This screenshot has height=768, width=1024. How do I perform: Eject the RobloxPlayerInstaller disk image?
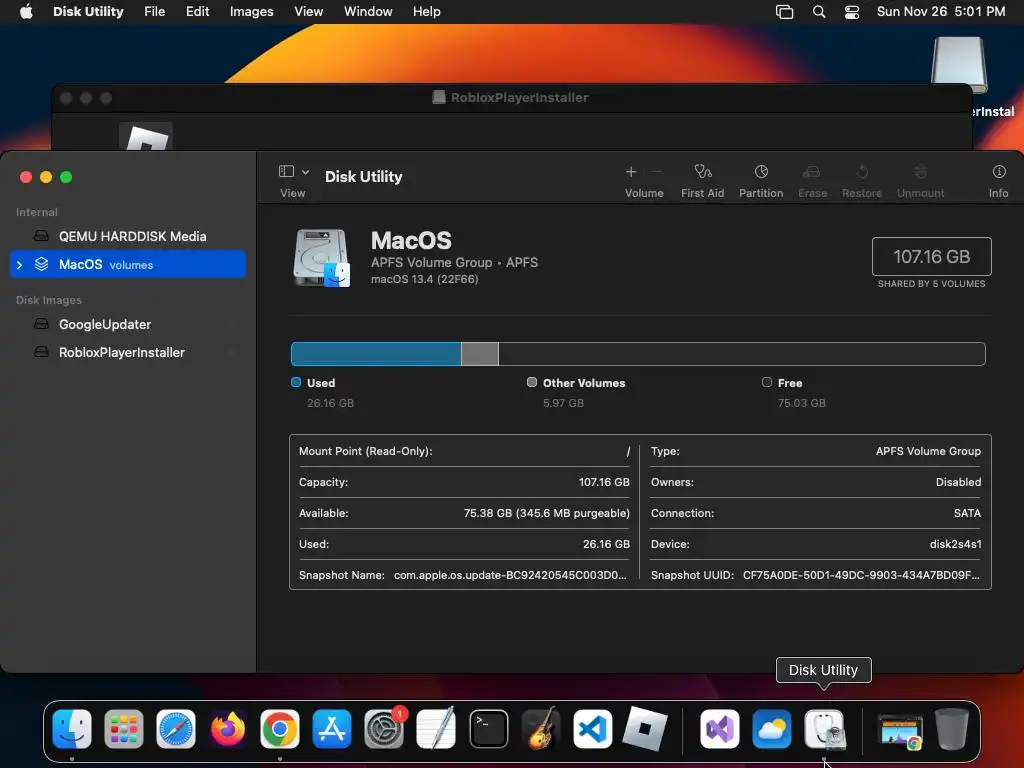click(232, 353)
